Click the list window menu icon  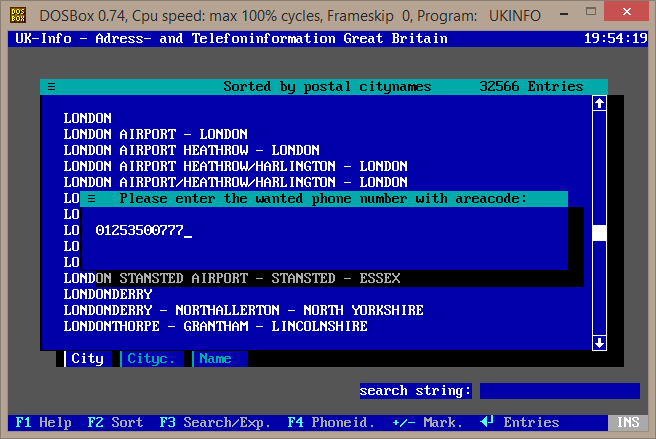[51, 87]
